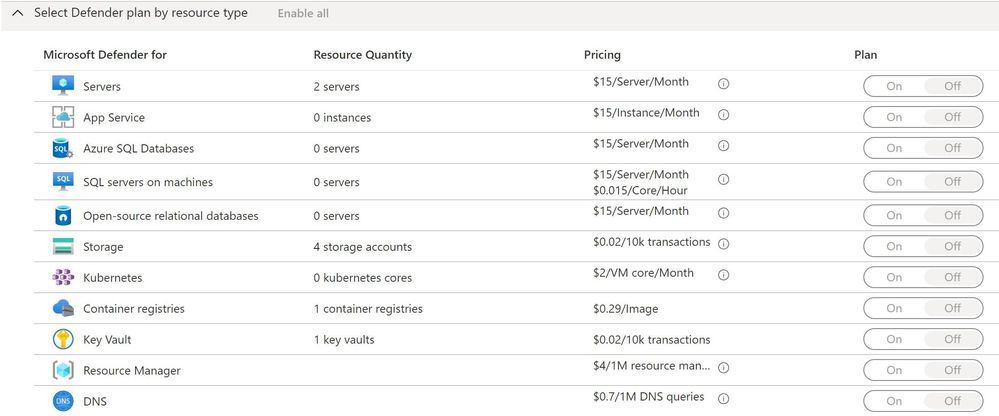
Task: Set Resource Manager plan to Off
Action: [x=952, y=370]
